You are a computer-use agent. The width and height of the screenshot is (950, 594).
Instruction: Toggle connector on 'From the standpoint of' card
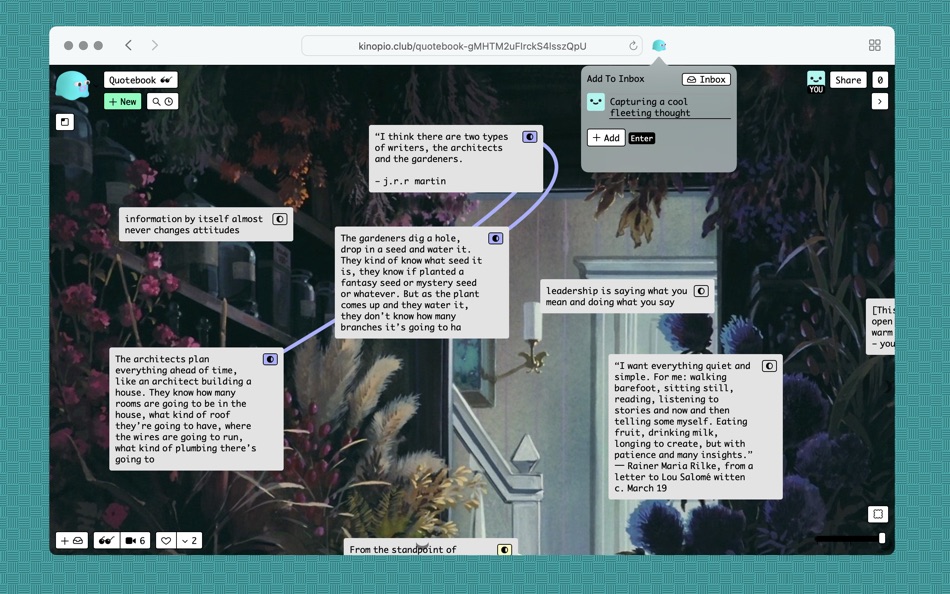coord(504,549)
